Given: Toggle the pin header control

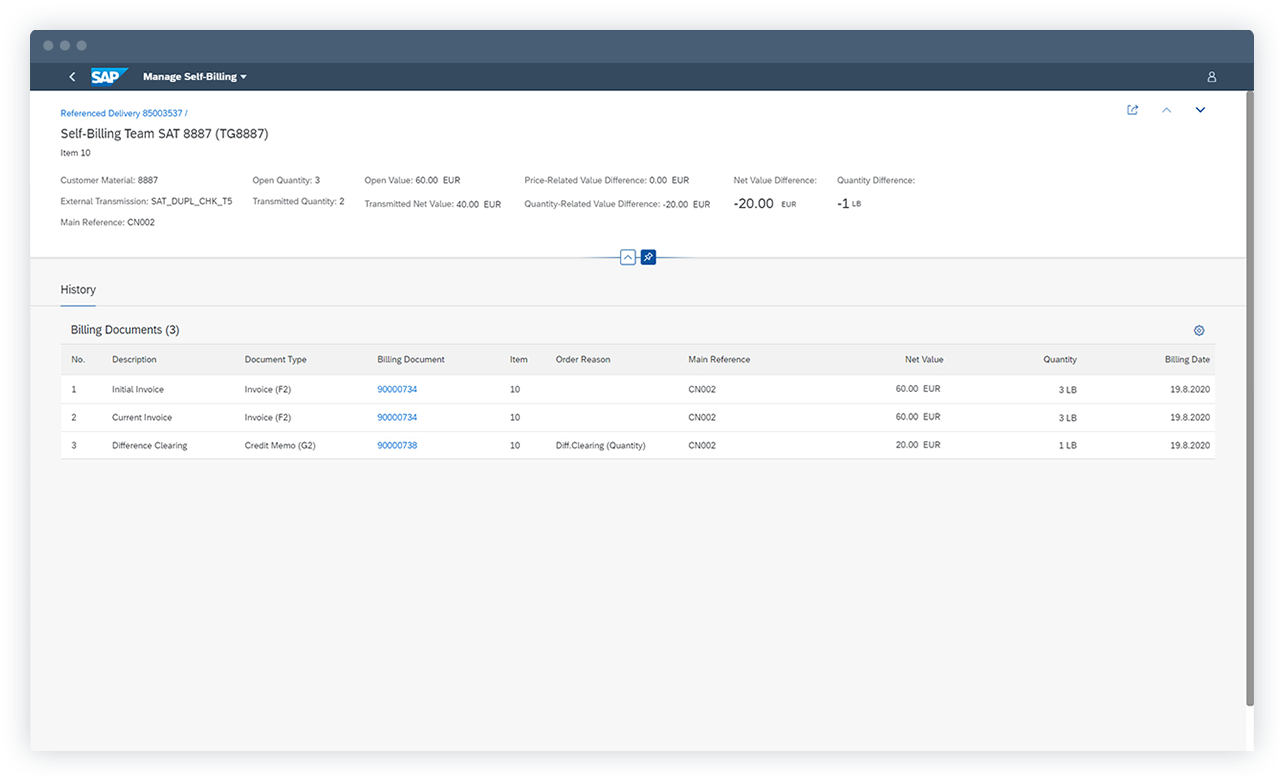Looking at the screenshot, I should click(x=648, y=257).
